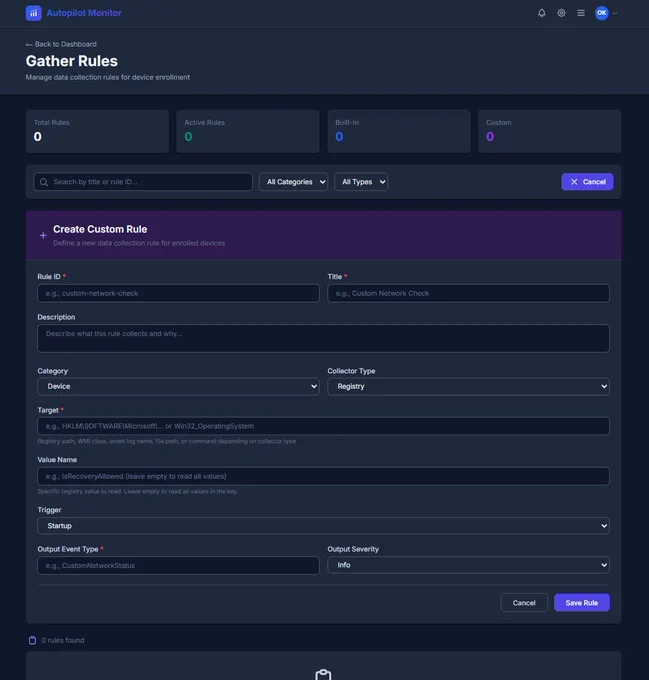This screenshot has height=680, width=649.
Task: Expand the user account chevron
Action: 615,13
